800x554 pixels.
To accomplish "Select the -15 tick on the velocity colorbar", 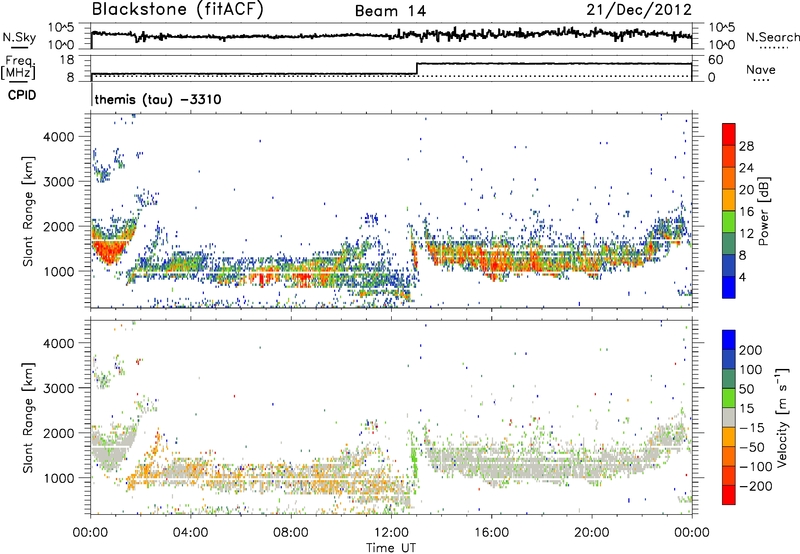I will [752, 427].
